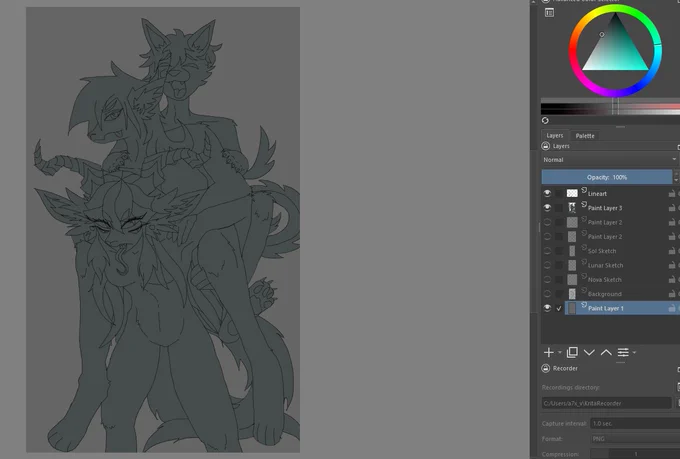This screenshot has width=680, height=459.
Task: Click the Layers opacity slider
Action: click(607, 177)
